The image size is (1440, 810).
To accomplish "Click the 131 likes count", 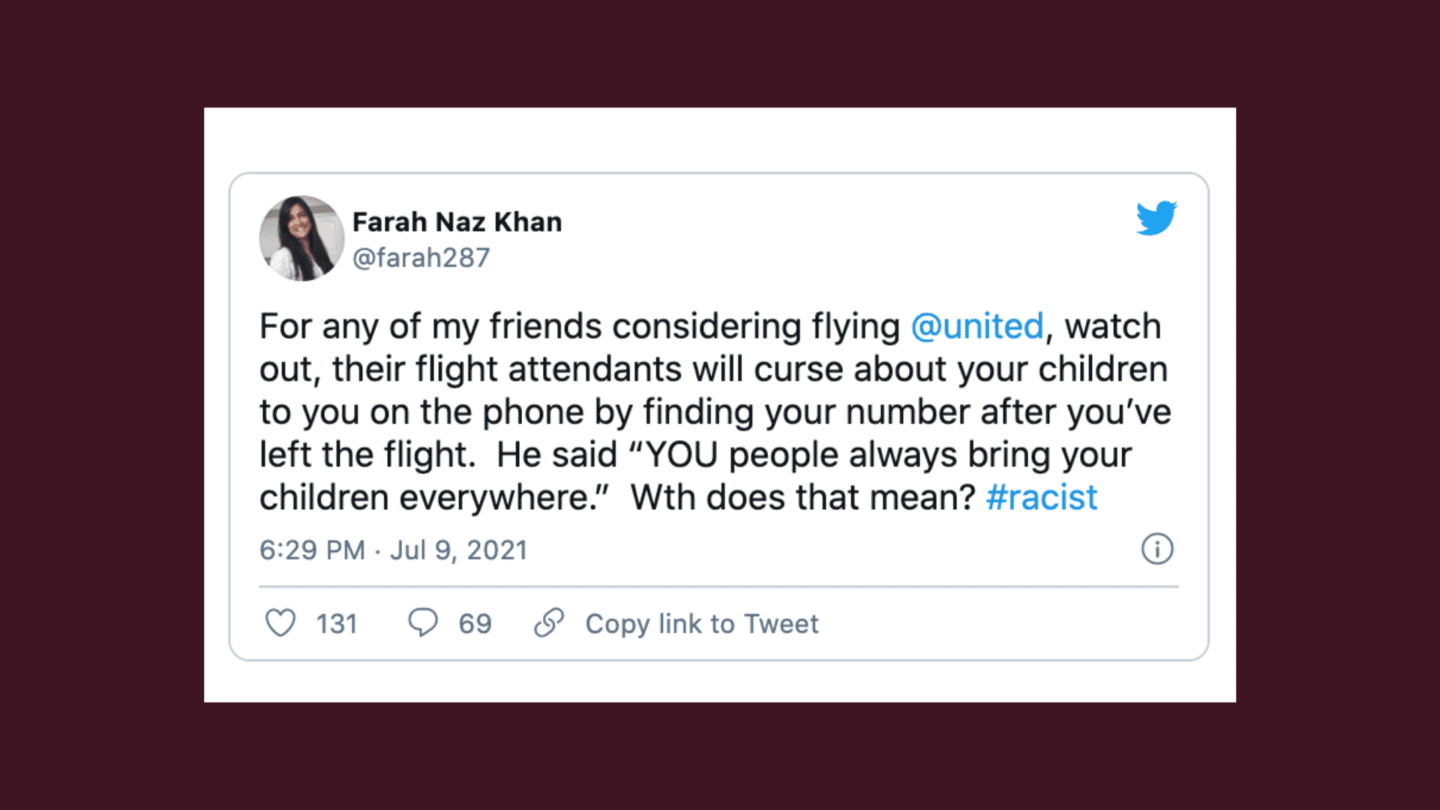I will click(x=337, y=624).
